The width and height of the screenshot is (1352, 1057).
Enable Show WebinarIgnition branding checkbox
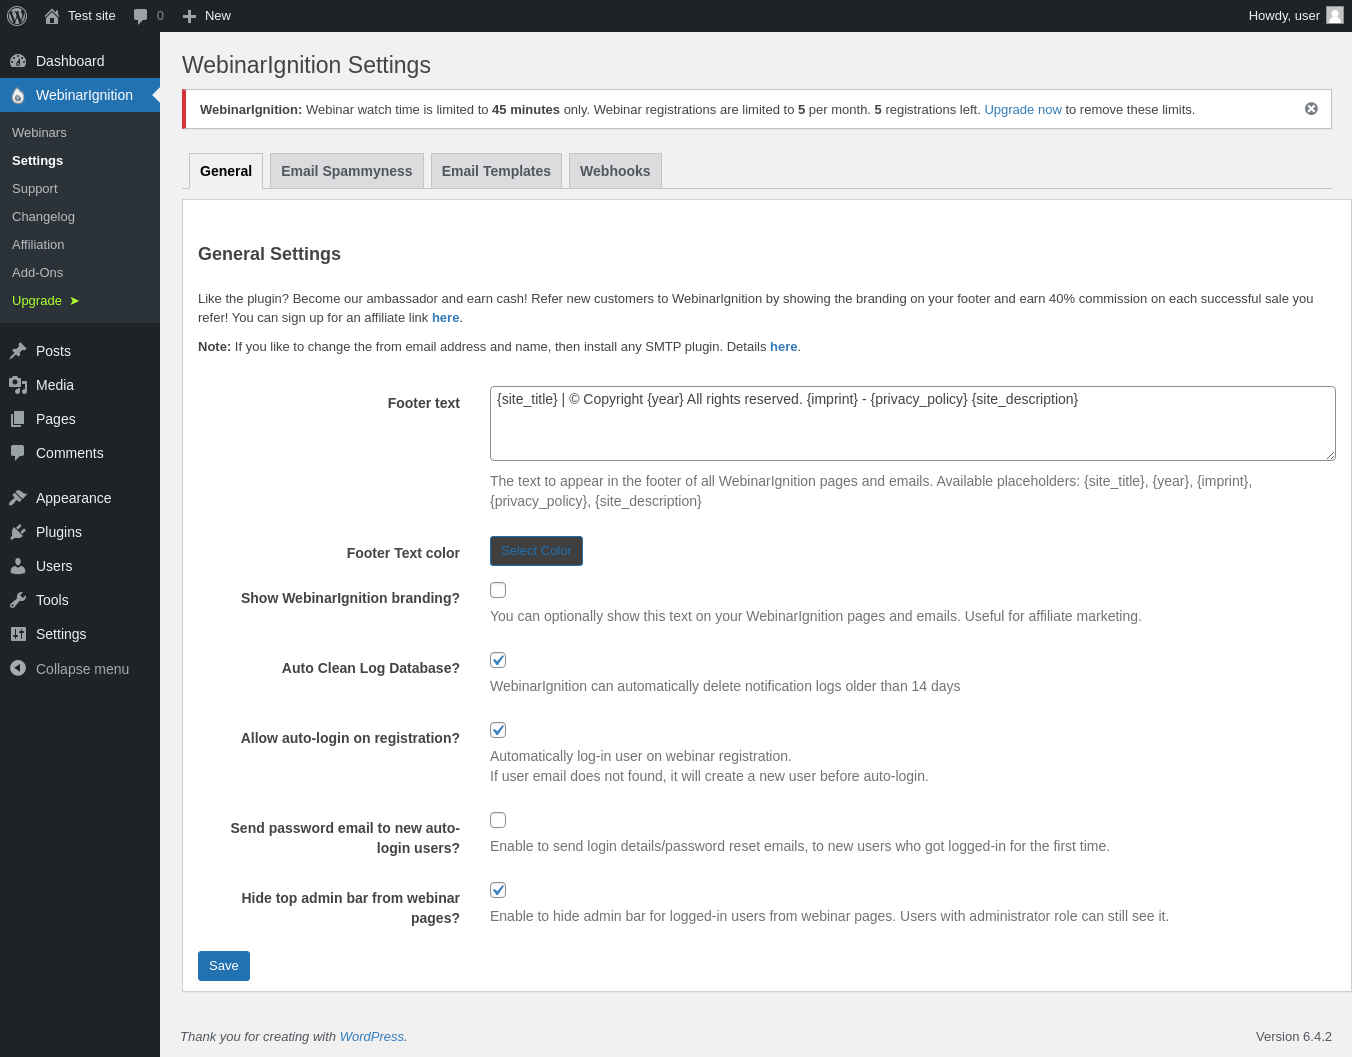498,590
